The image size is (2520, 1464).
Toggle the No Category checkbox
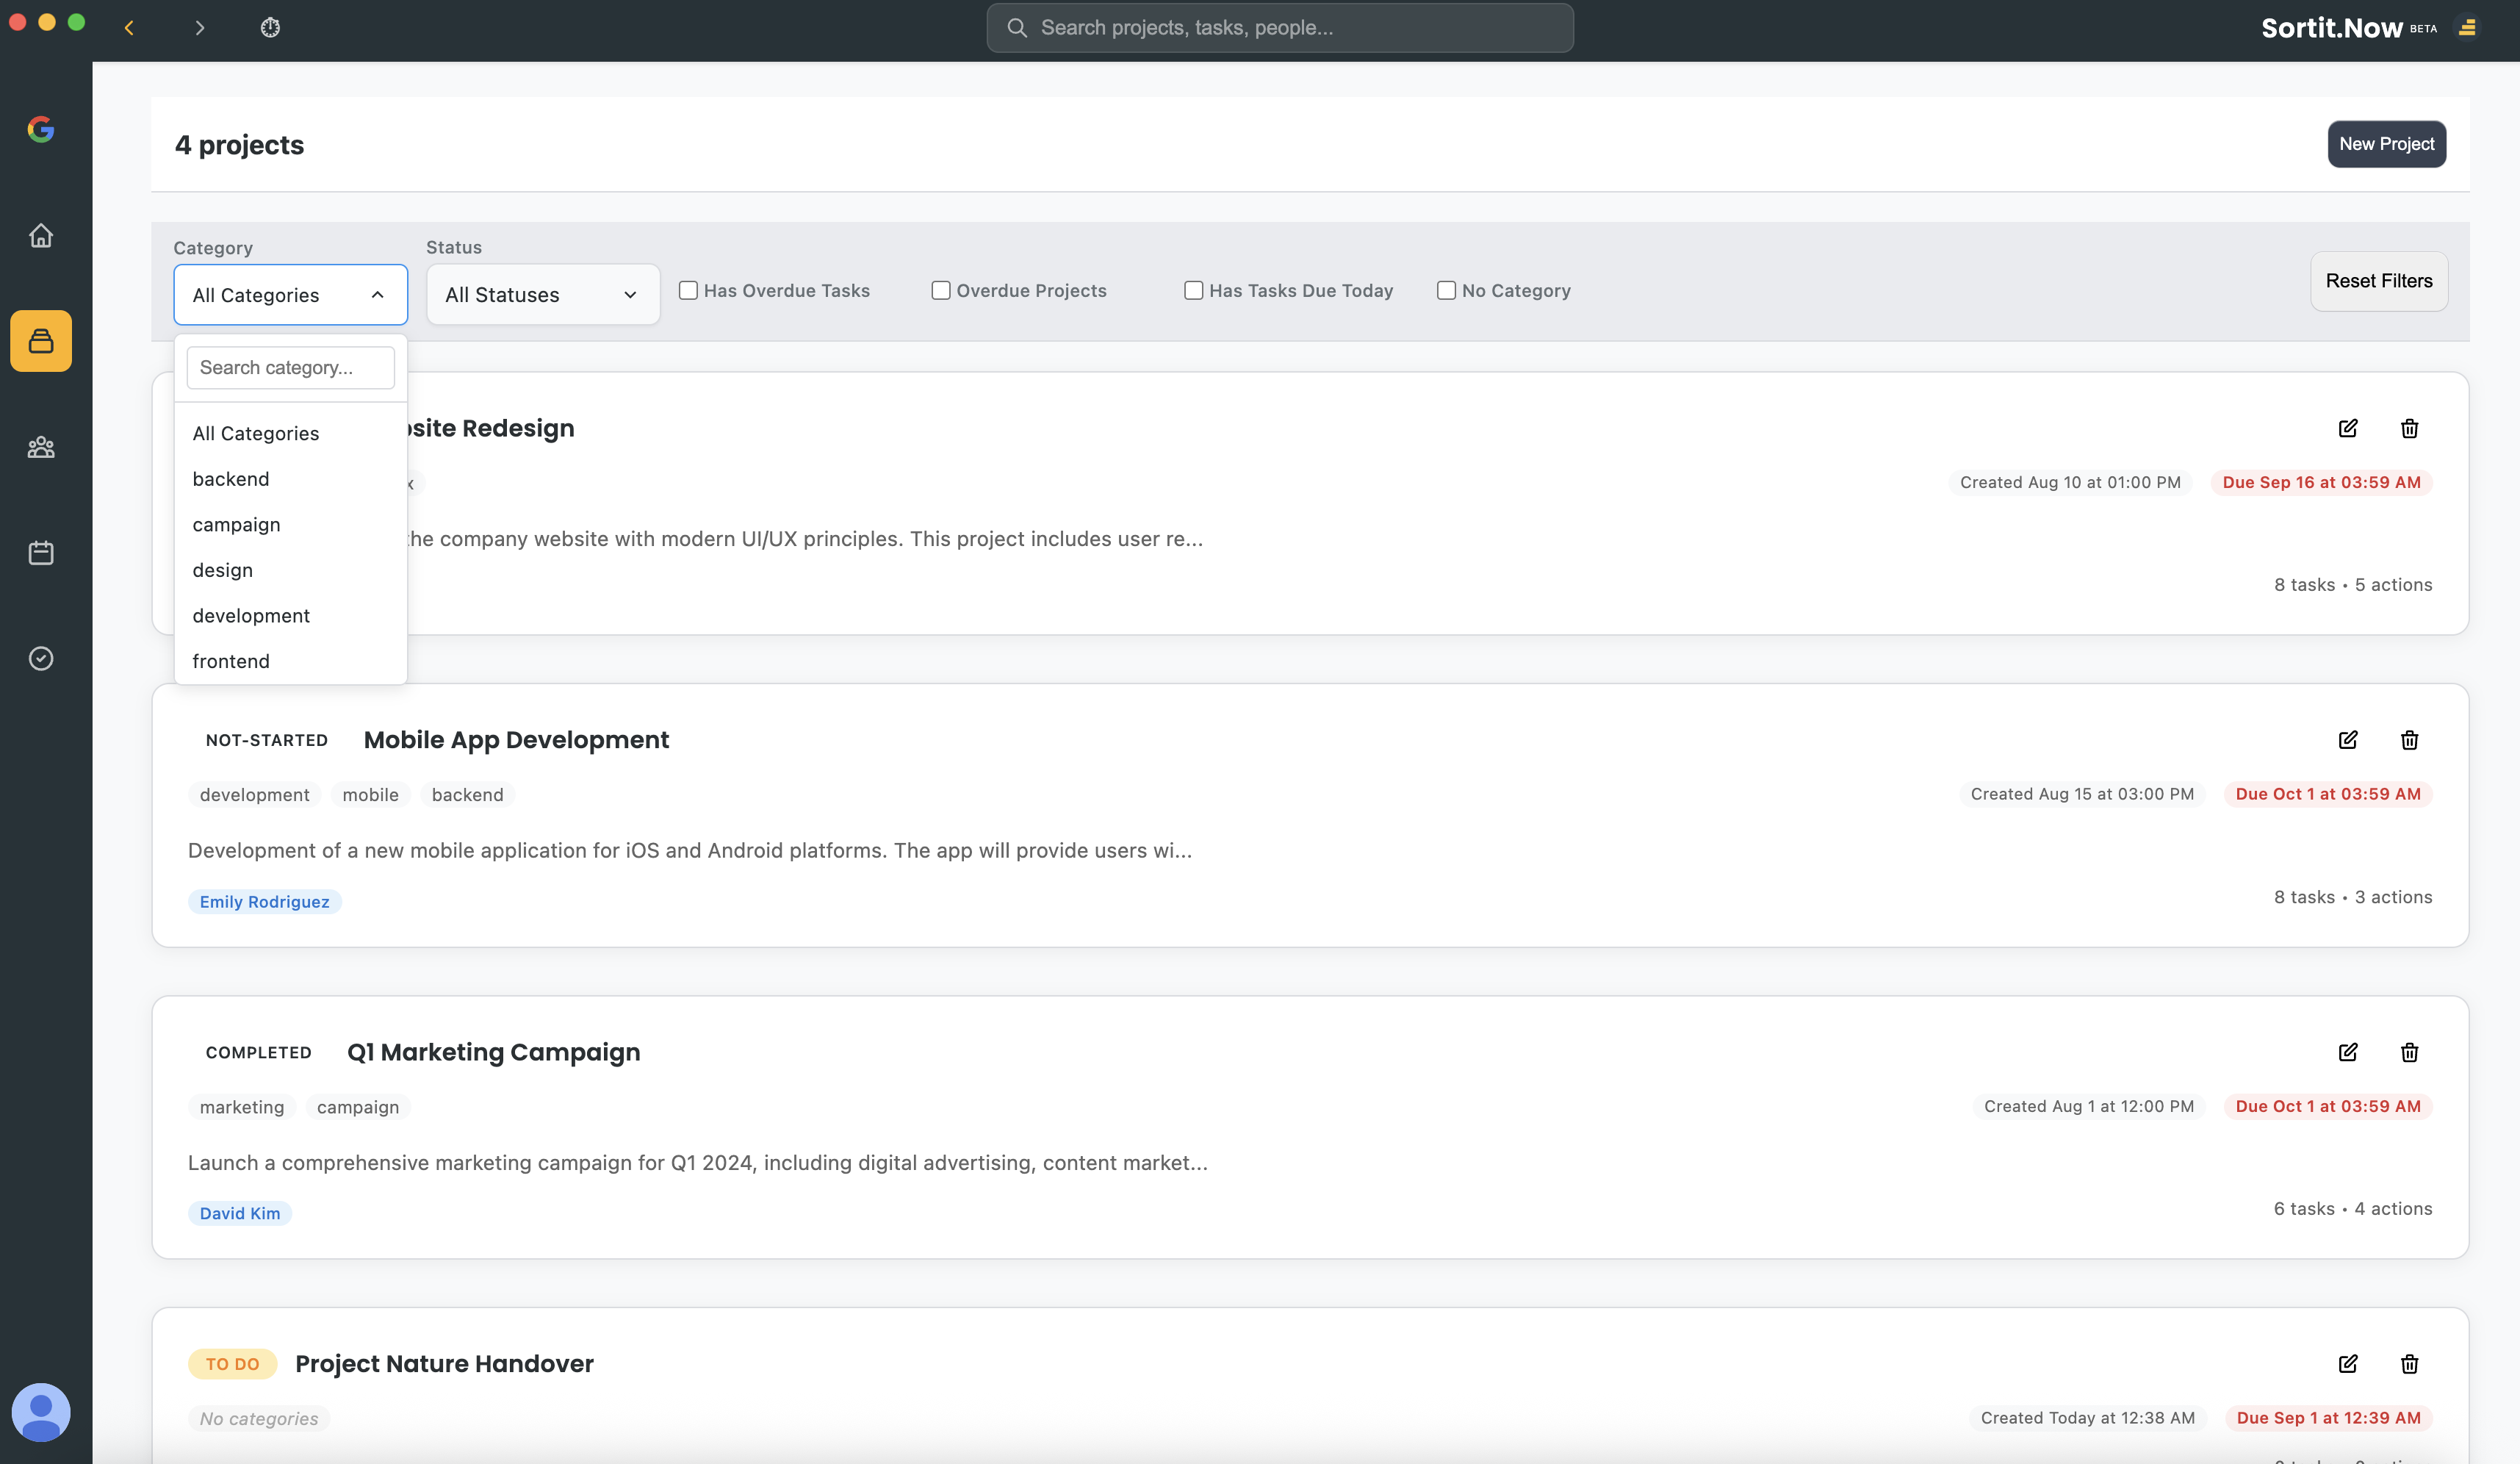pos(1446,291)
